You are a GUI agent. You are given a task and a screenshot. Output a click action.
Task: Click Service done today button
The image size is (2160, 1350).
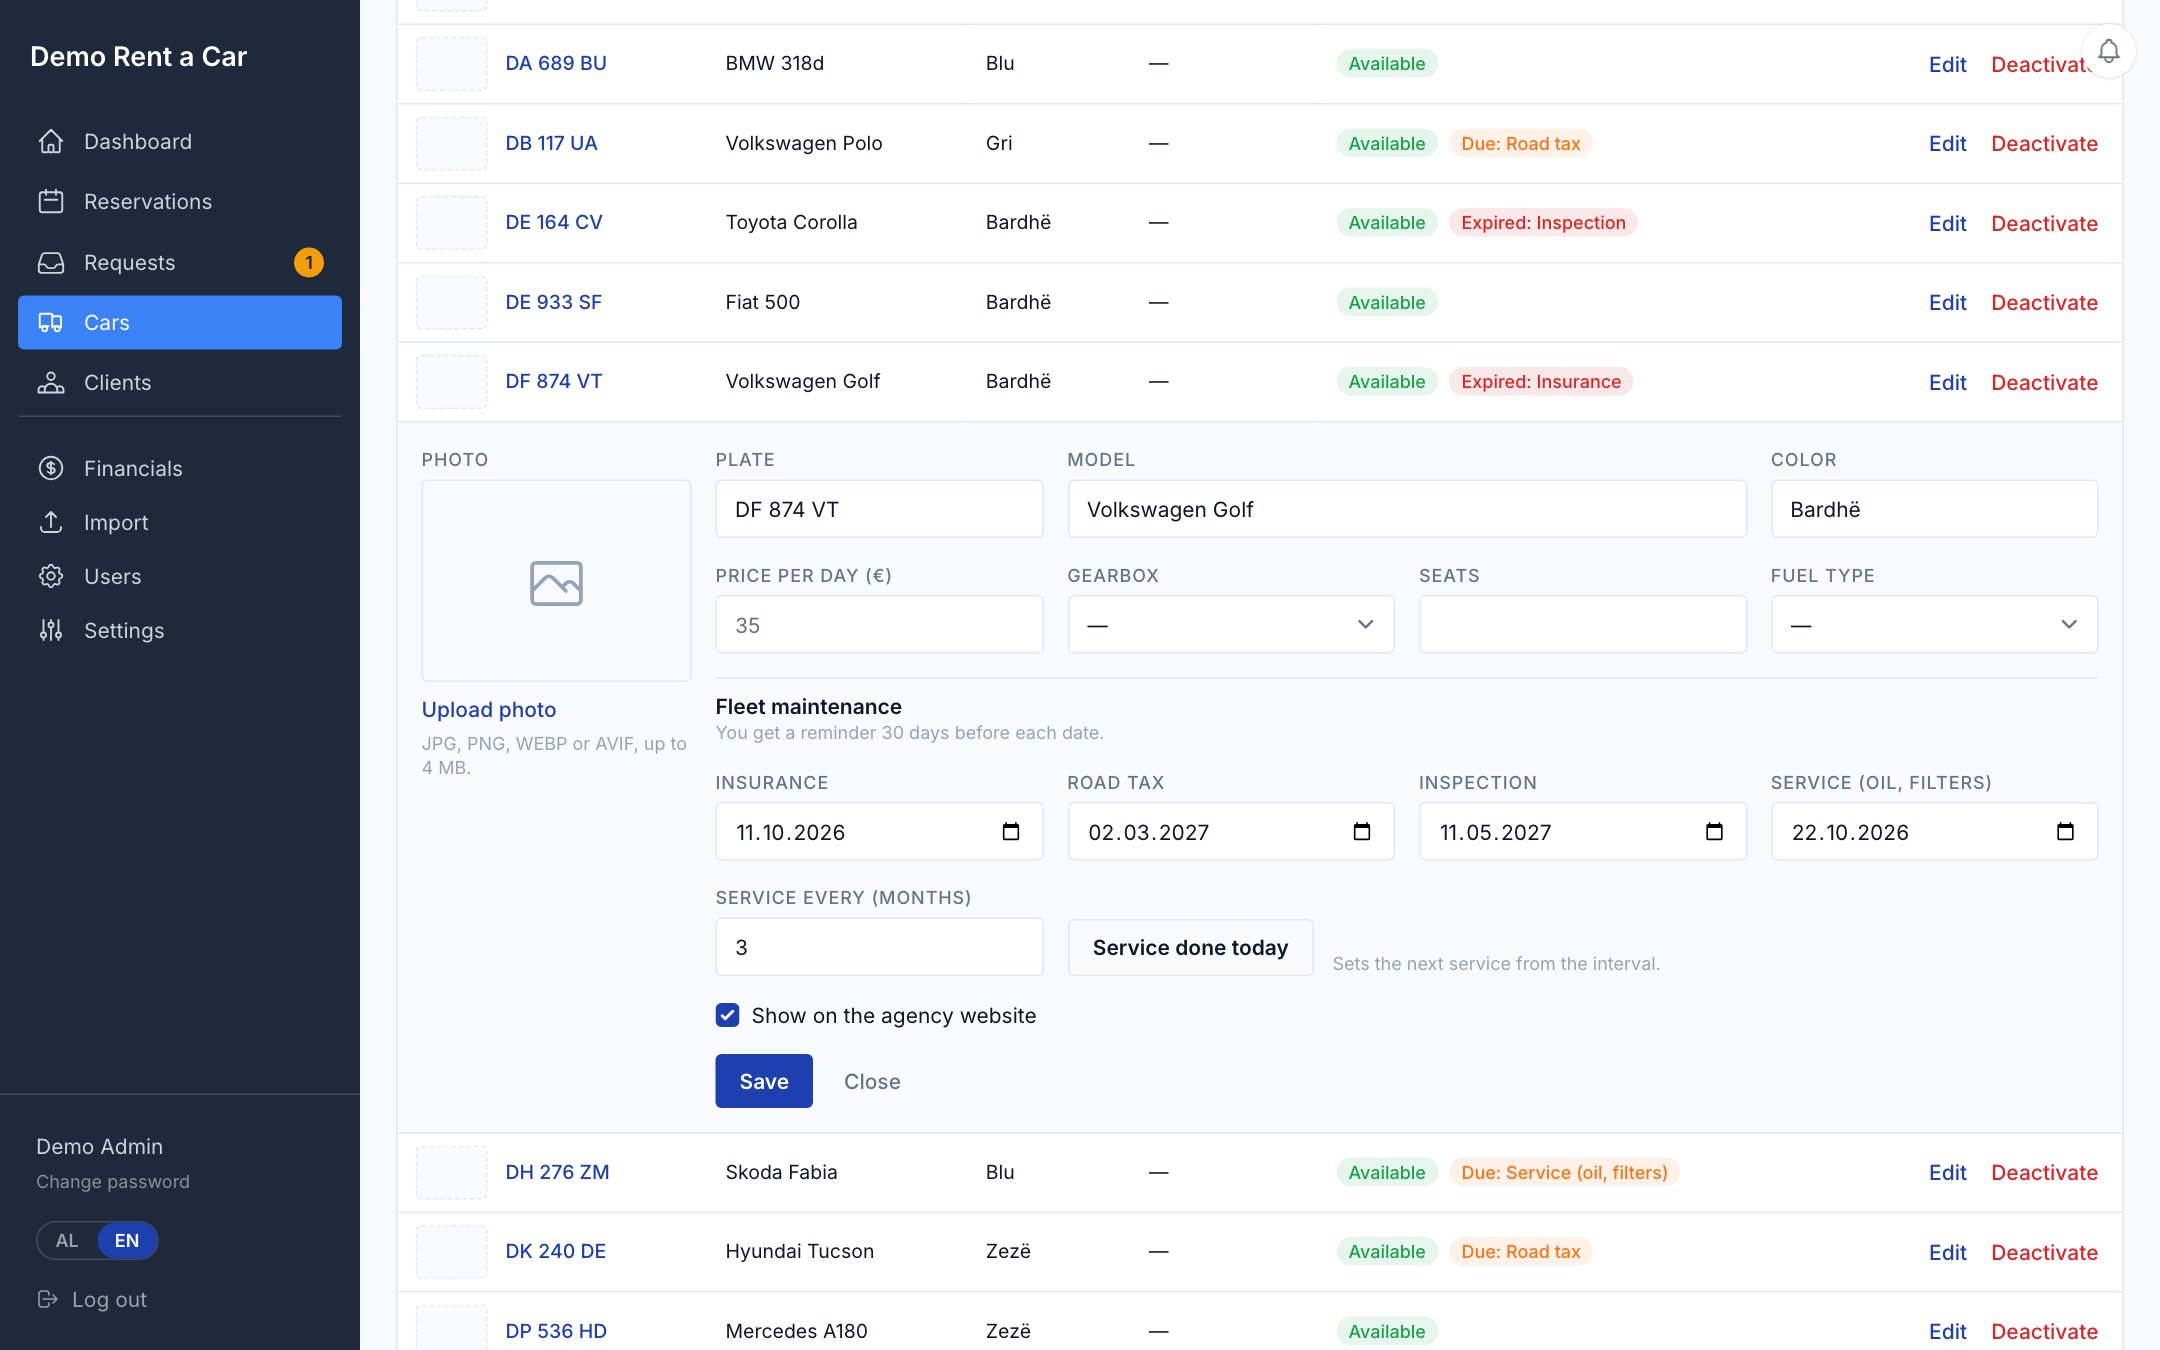1190,947
